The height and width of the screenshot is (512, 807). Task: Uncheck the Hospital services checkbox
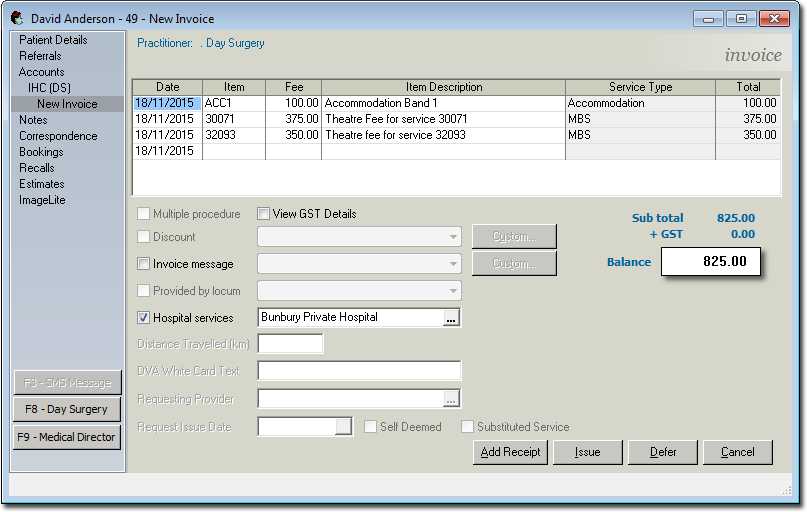[x=143, y=318]
